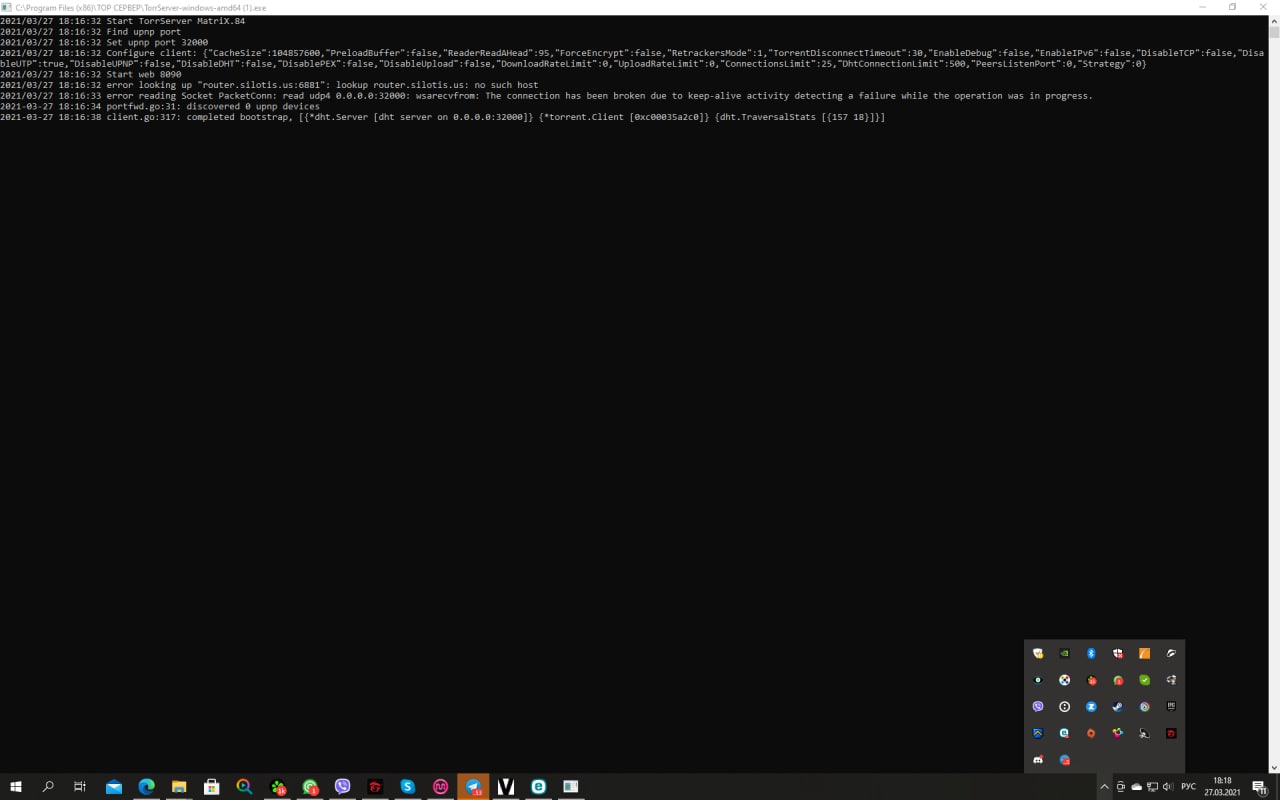Open Task View on the taskbar
1280x800 pixels.
click(80, 787)
